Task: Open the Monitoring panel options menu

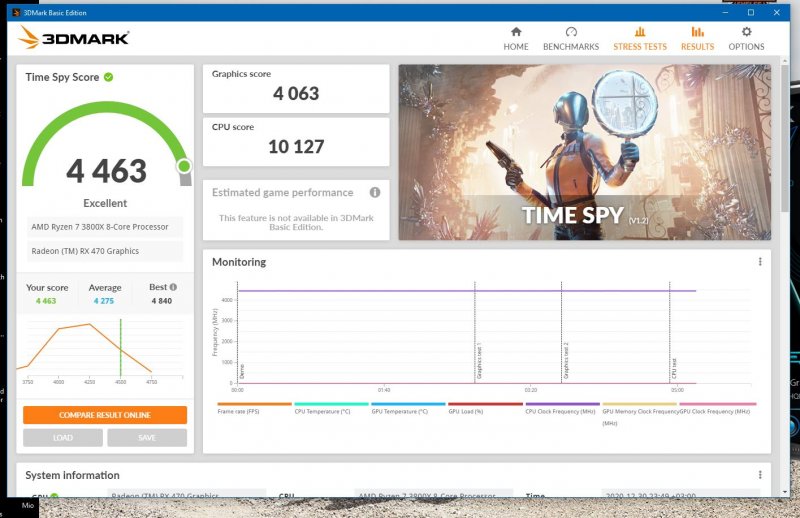Action: (x=760, y=262)
